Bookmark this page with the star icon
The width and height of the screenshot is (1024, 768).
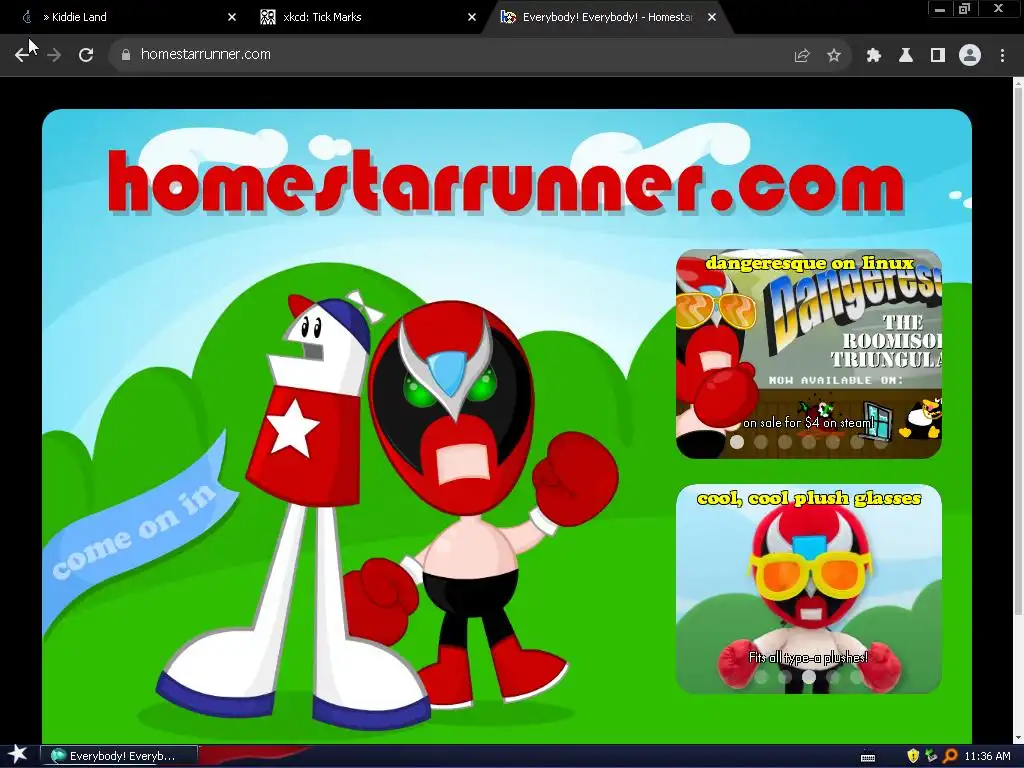(834, 56)
